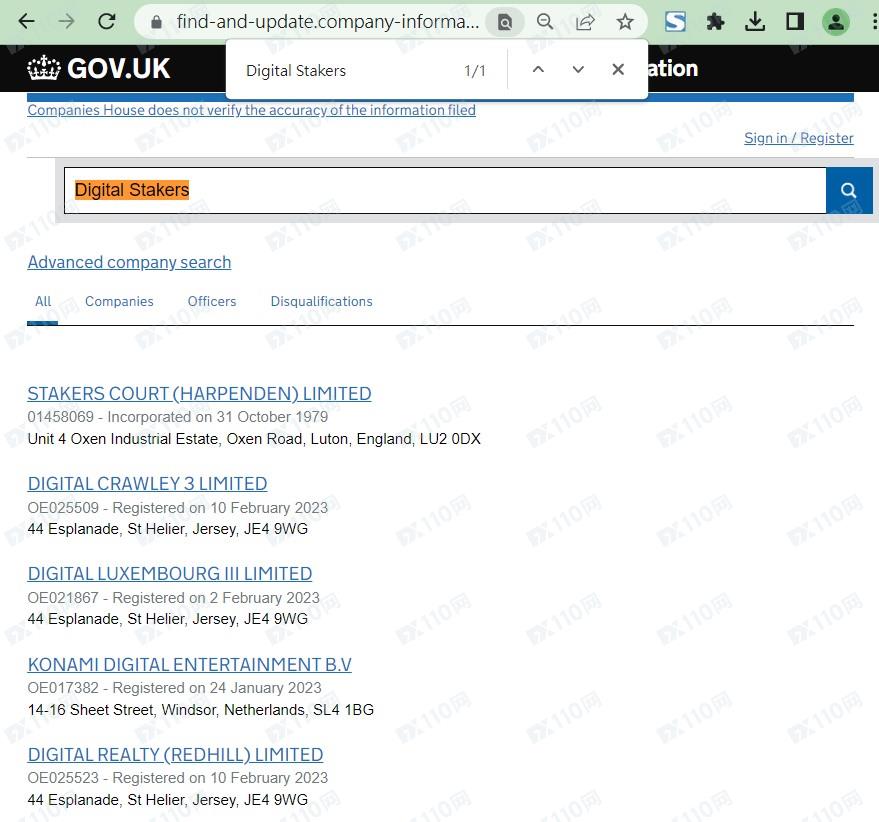The width and height of the screenshot is (879, 822).
Task: Click the zoom magnifier icon in address bar
Action: 545,22
